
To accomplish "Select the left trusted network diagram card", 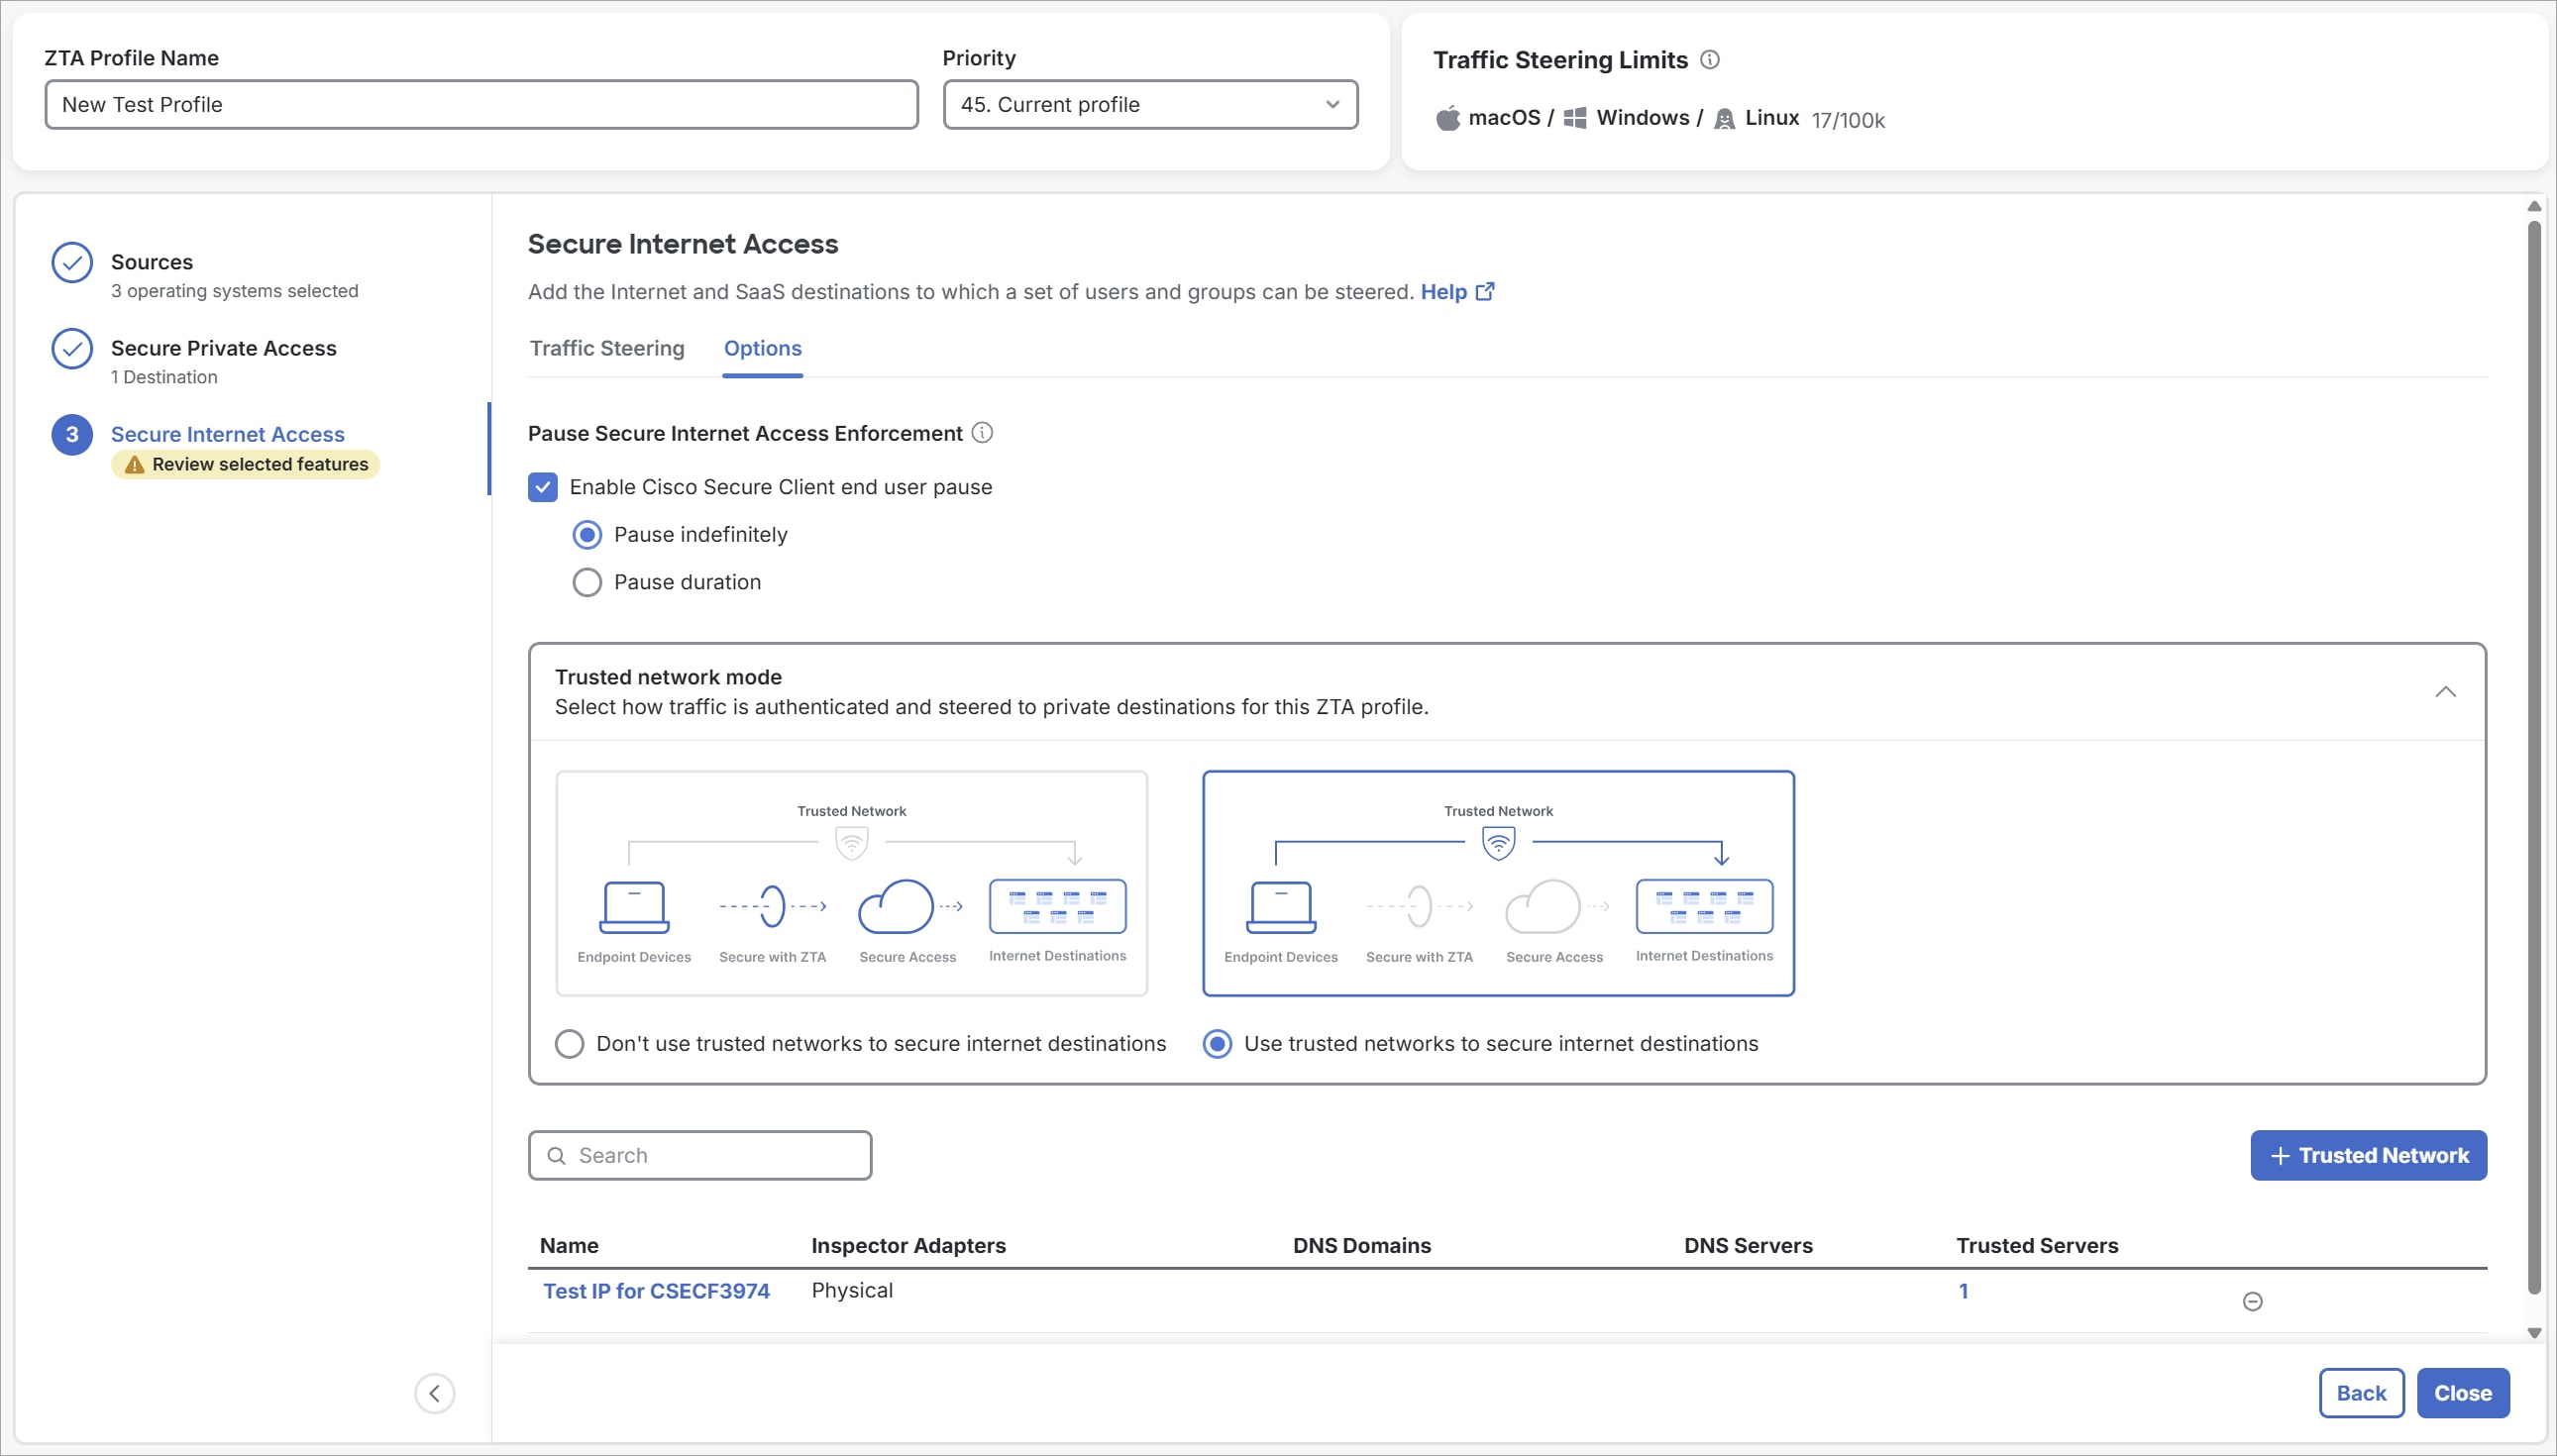I will click(x=851, y=883).
